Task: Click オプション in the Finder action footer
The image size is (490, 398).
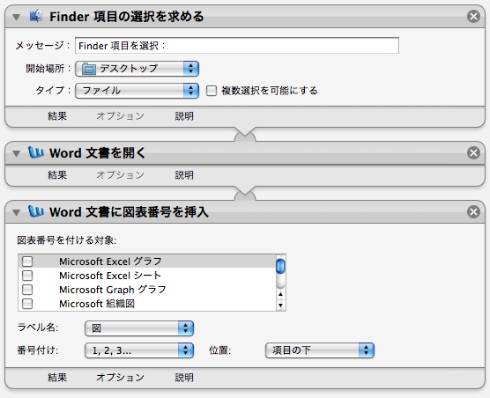Action: [120, 116]
